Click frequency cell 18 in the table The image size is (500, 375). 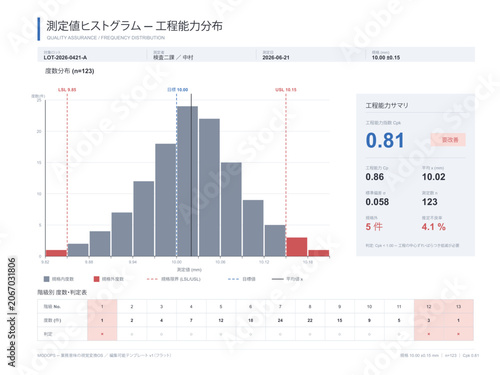[x=251, y=320]
